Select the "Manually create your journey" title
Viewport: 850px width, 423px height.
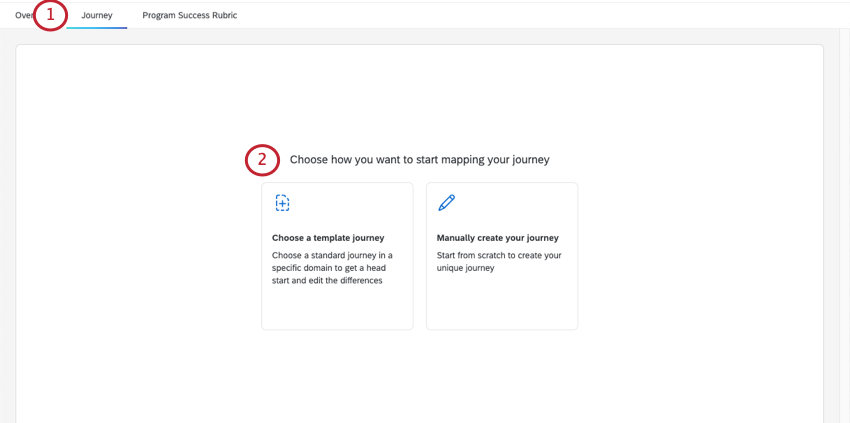(497, 238)
